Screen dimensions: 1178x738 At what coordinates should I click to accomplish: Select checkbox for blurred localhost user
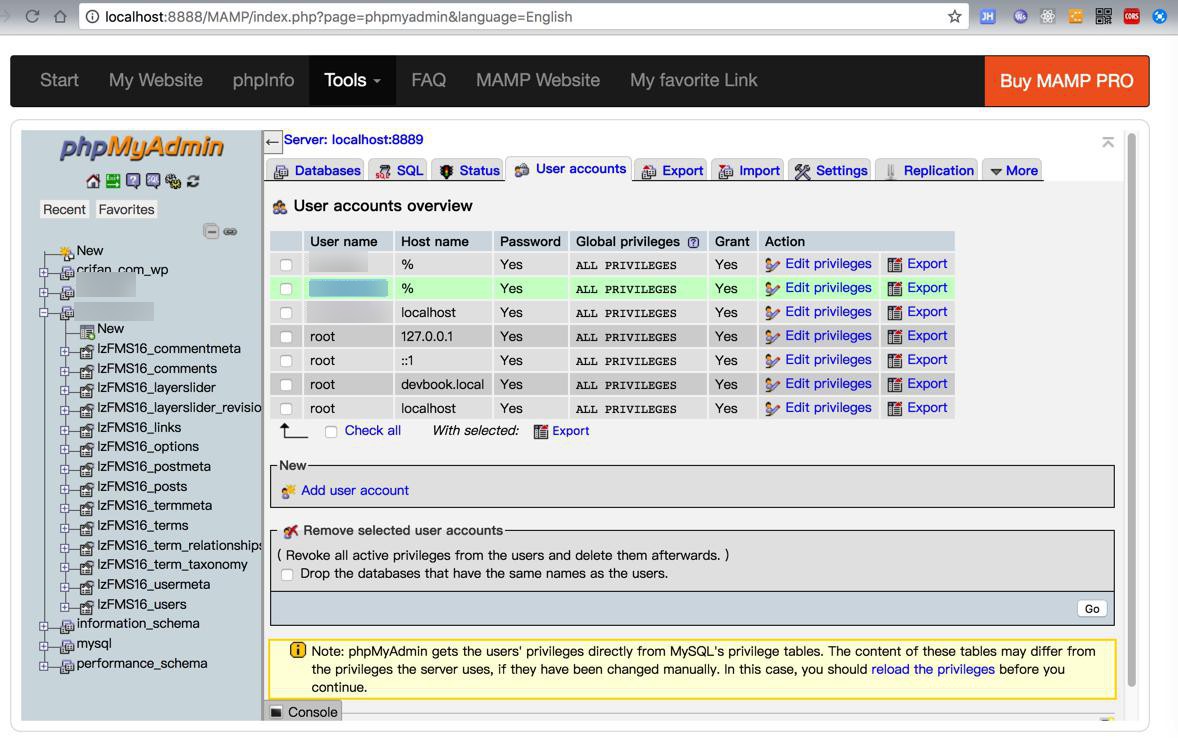[285, 313]
